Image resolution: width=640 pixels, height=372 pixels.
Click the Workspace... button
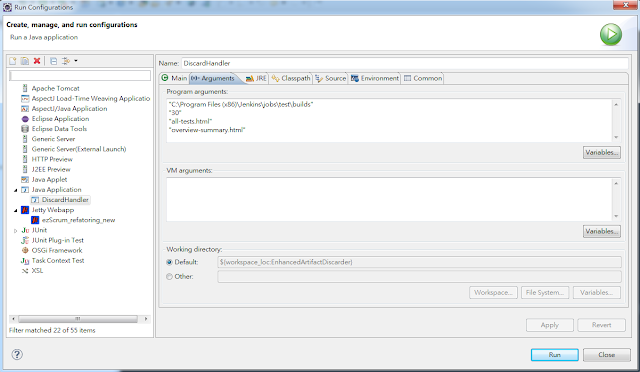pos(493,292)
